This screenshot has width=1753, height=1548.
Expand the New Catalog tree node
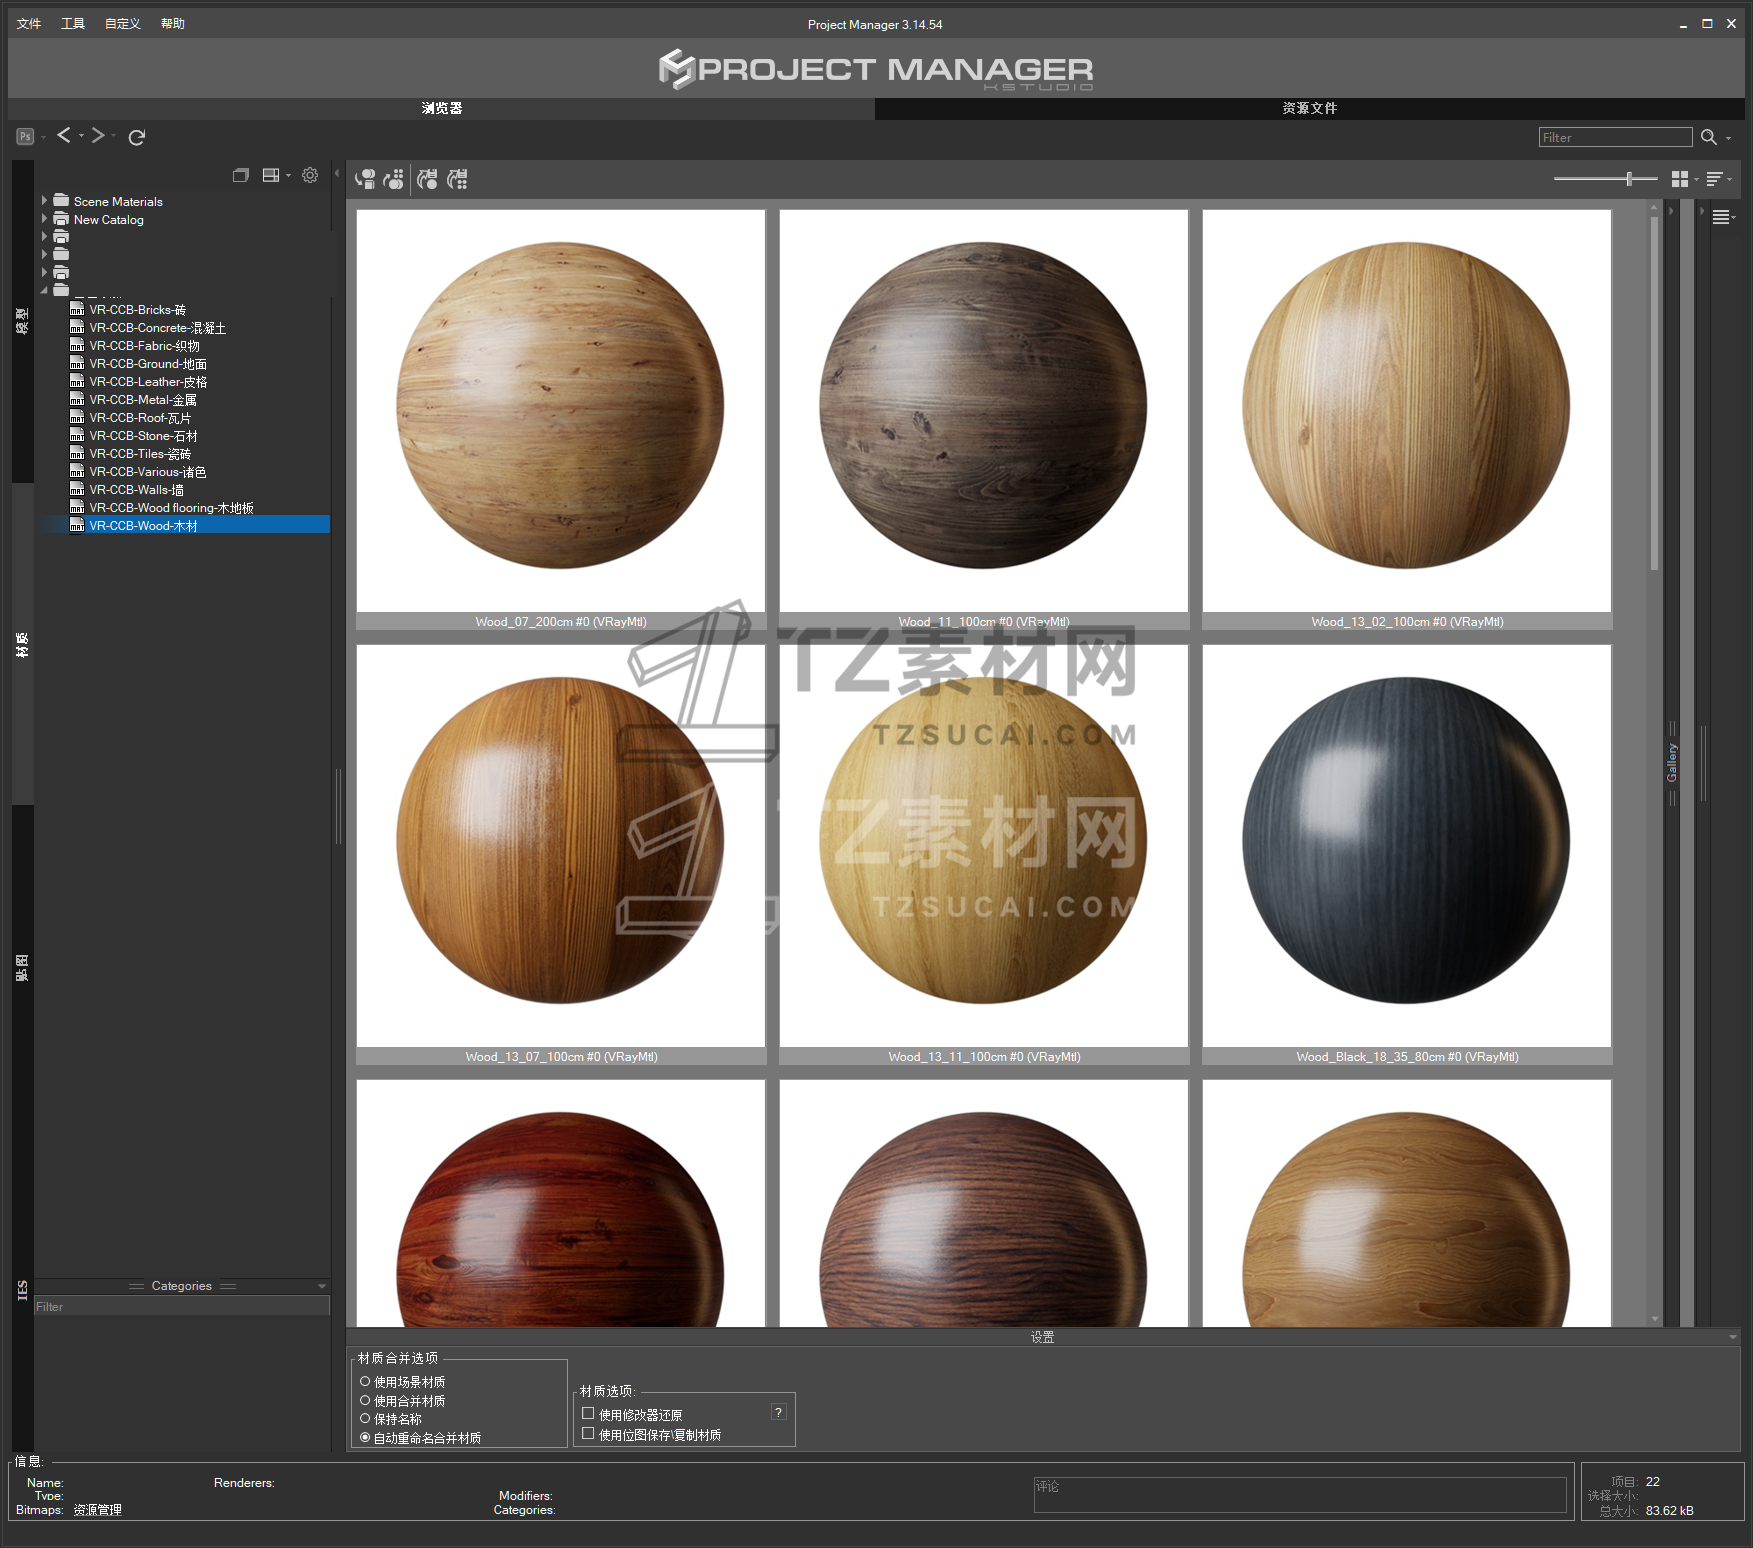coord(44,219)
